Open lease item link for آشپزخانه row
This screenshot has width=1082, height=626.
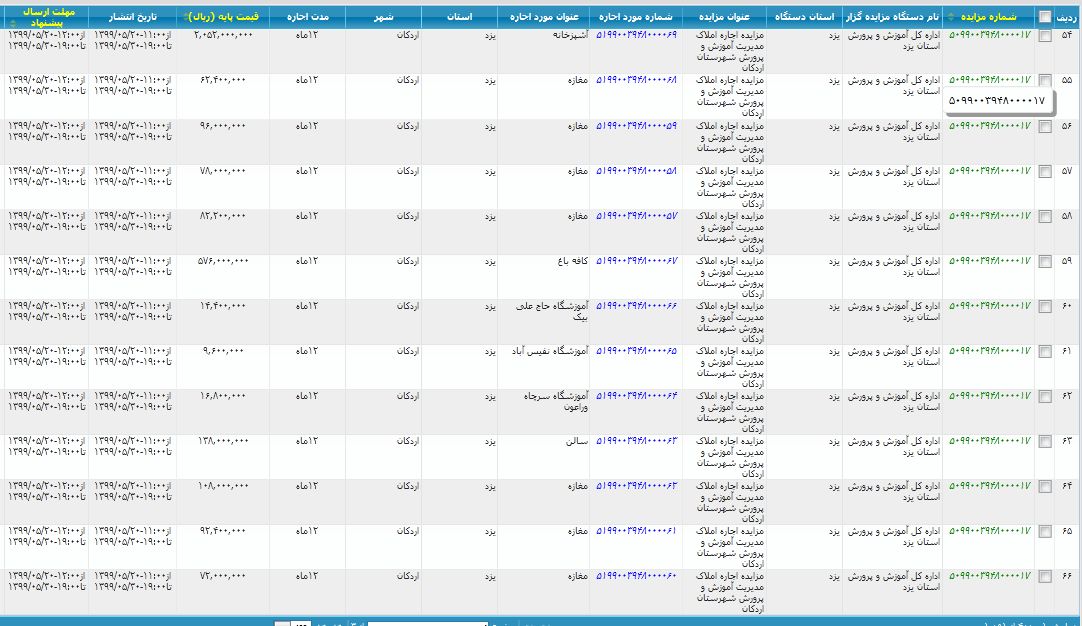pos(637,35)
